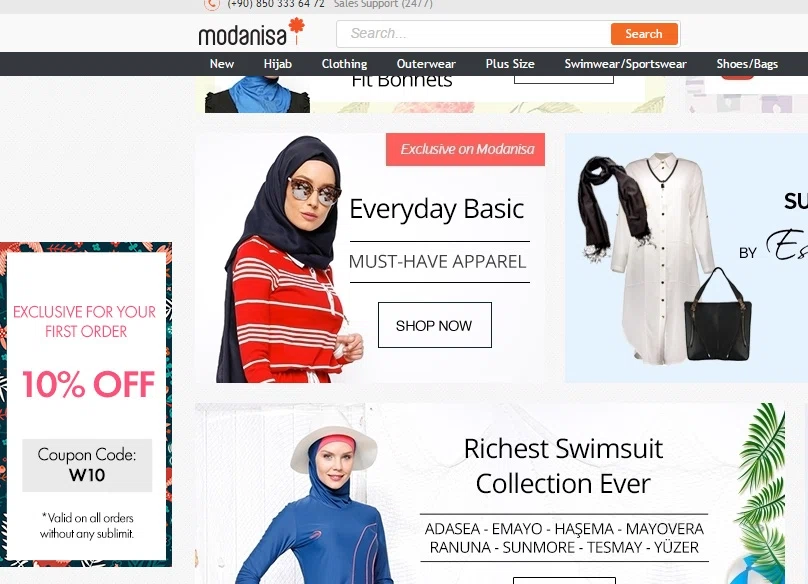Select Outerwear in the navigation bar
This screenshot has width=808, height=584.
pyautogui.click(x=426, y=64)
